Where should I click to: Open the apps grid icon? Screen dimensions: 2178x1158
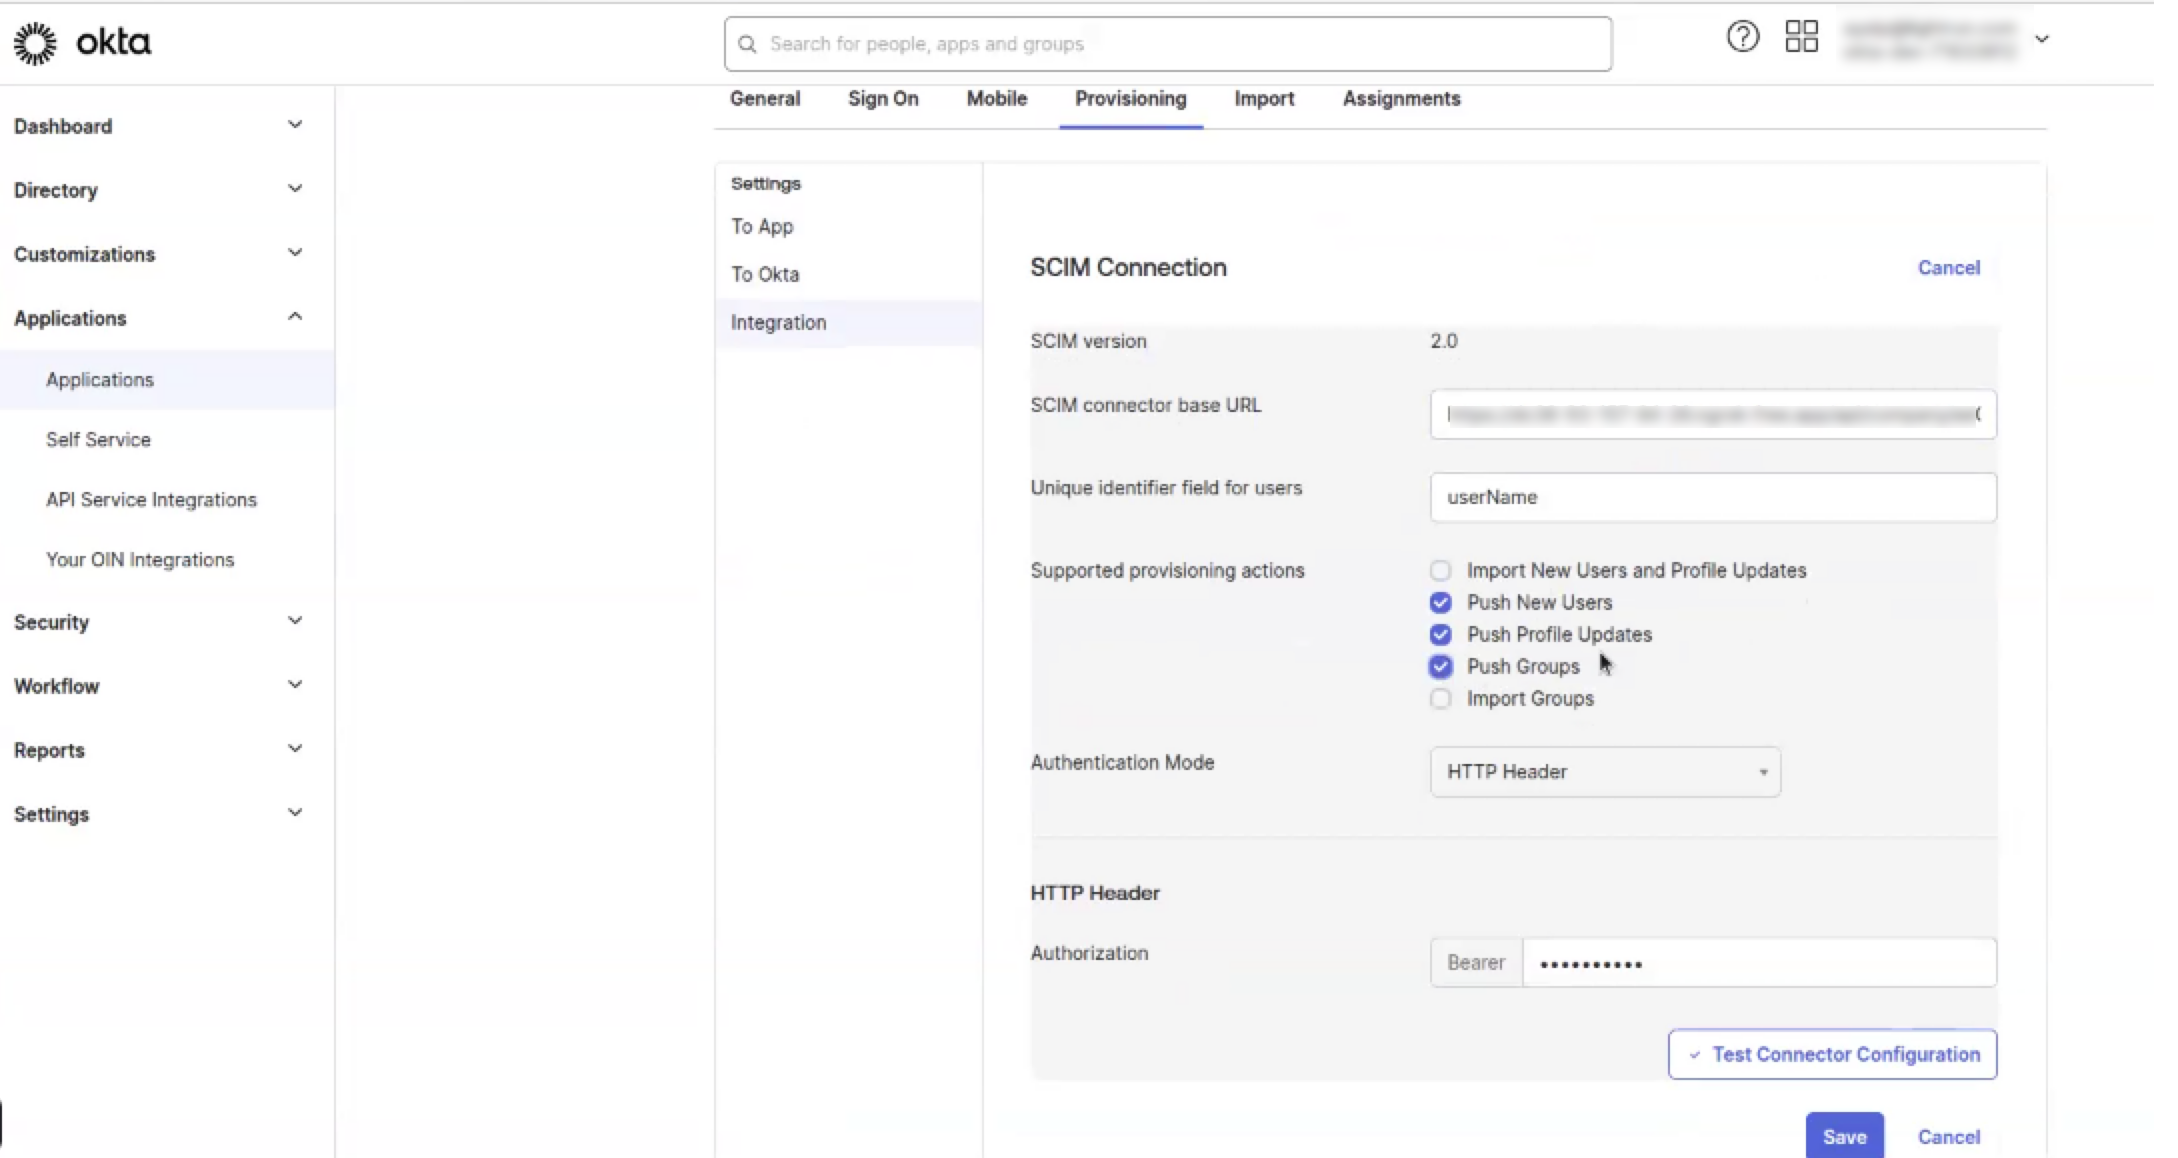(1801, 38)
